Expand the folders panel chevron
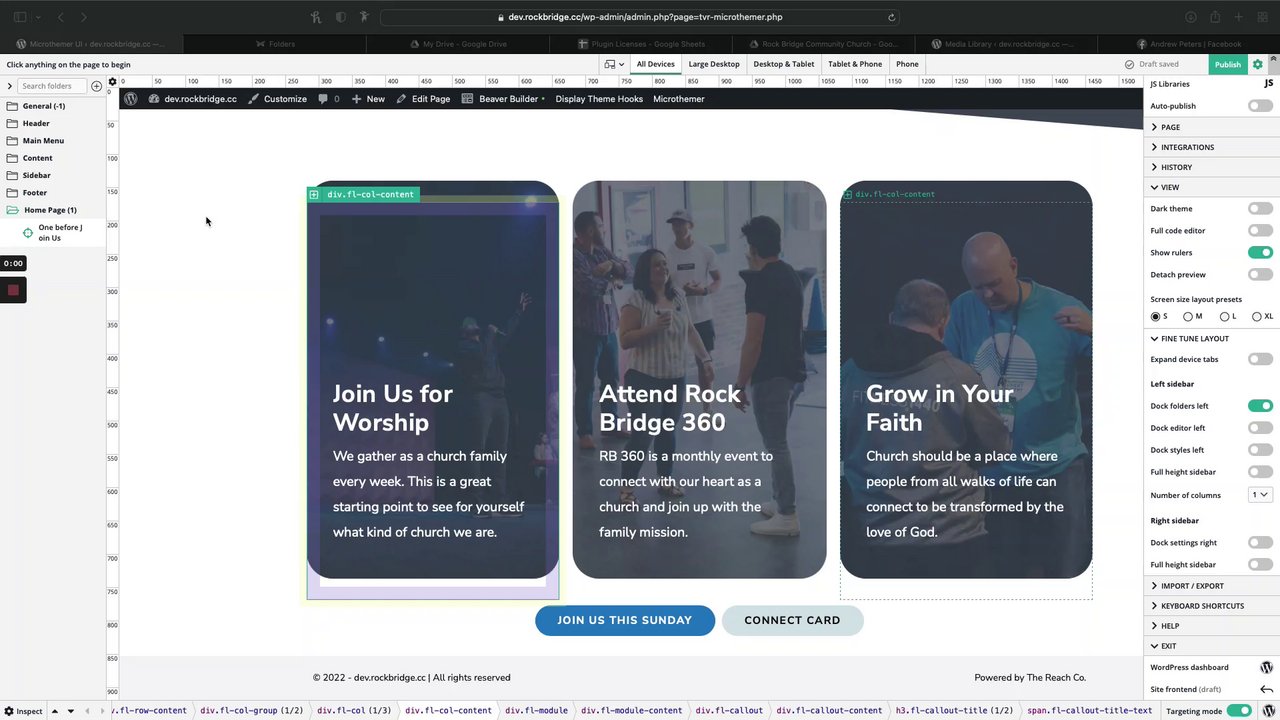 9,86
